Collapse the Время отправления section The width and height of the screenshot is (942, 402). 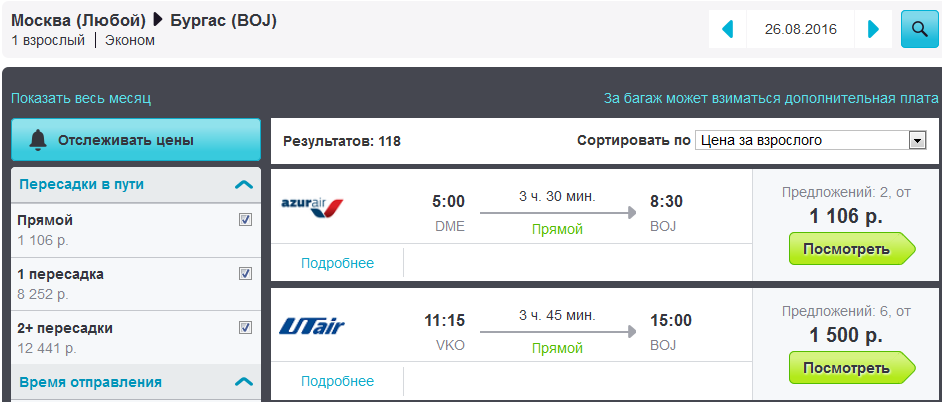point(244,382)
